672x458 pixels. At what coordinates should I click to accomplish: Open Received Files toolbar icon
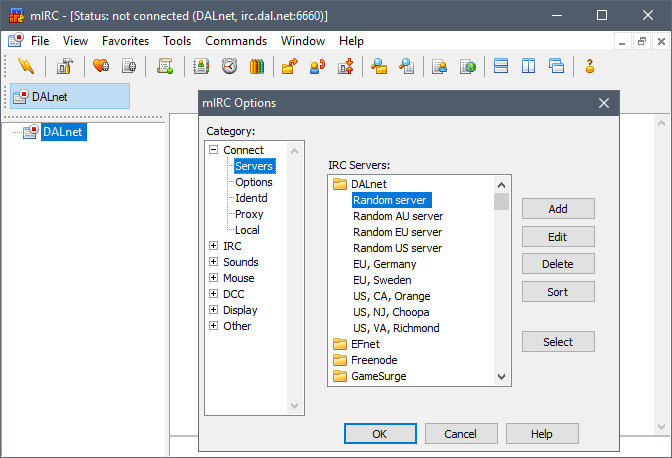(x=379, y=66)
